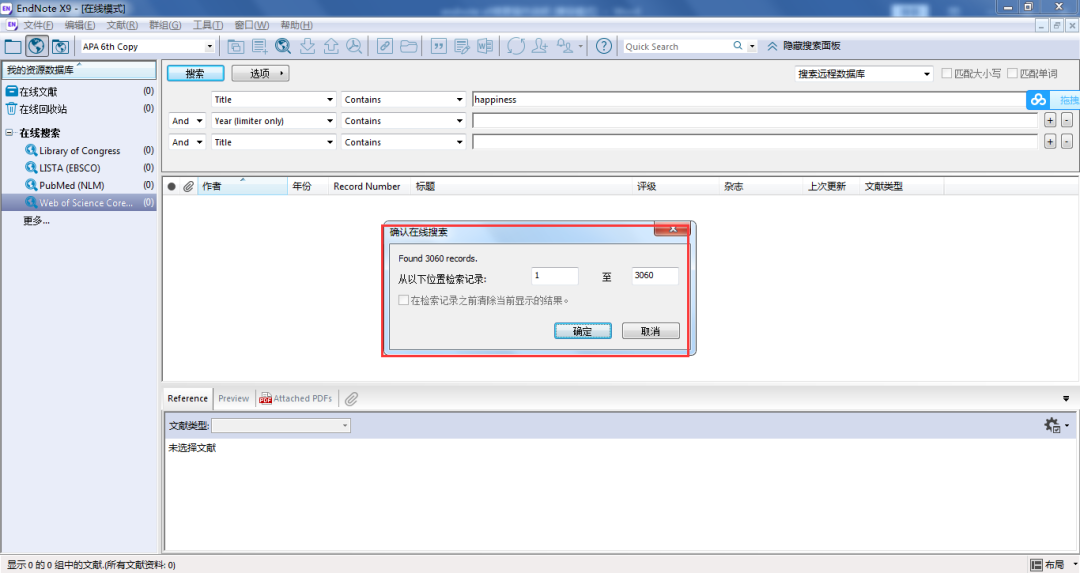
Task: Select 在线文献 group in sidebar
Action: 38,92
